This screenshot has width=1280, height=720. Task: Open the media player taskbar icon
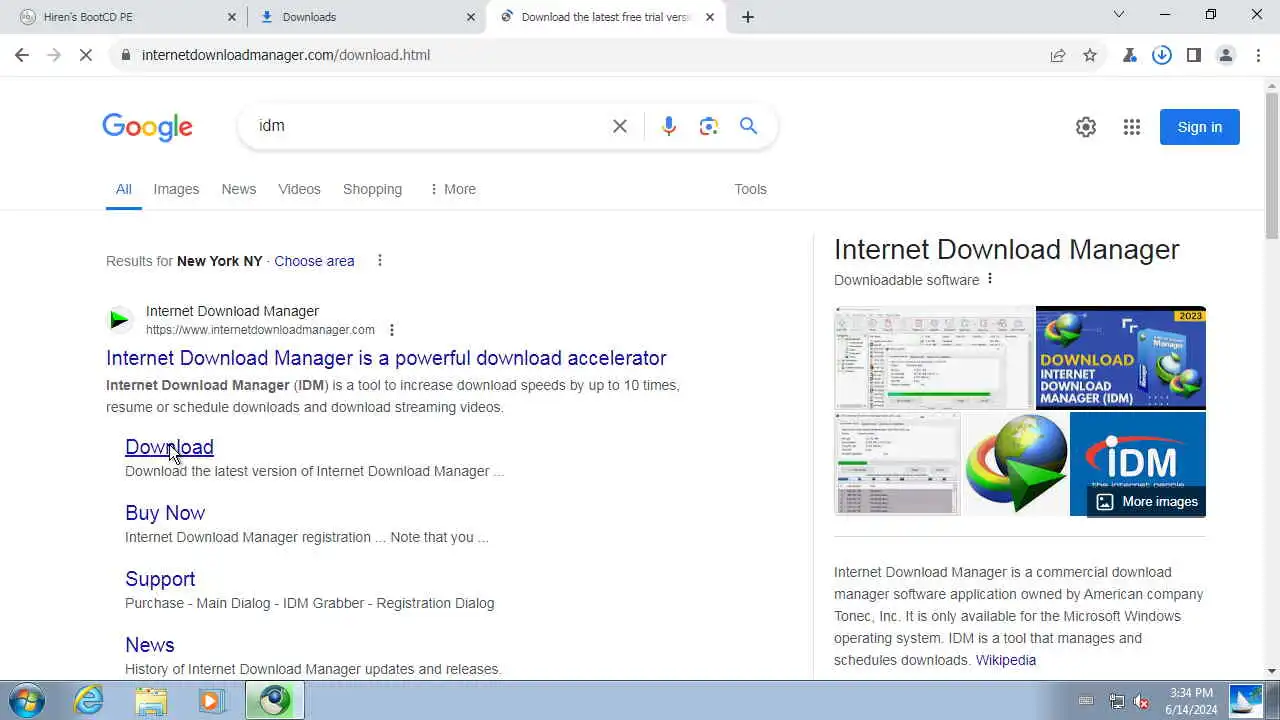coord(212,700)
